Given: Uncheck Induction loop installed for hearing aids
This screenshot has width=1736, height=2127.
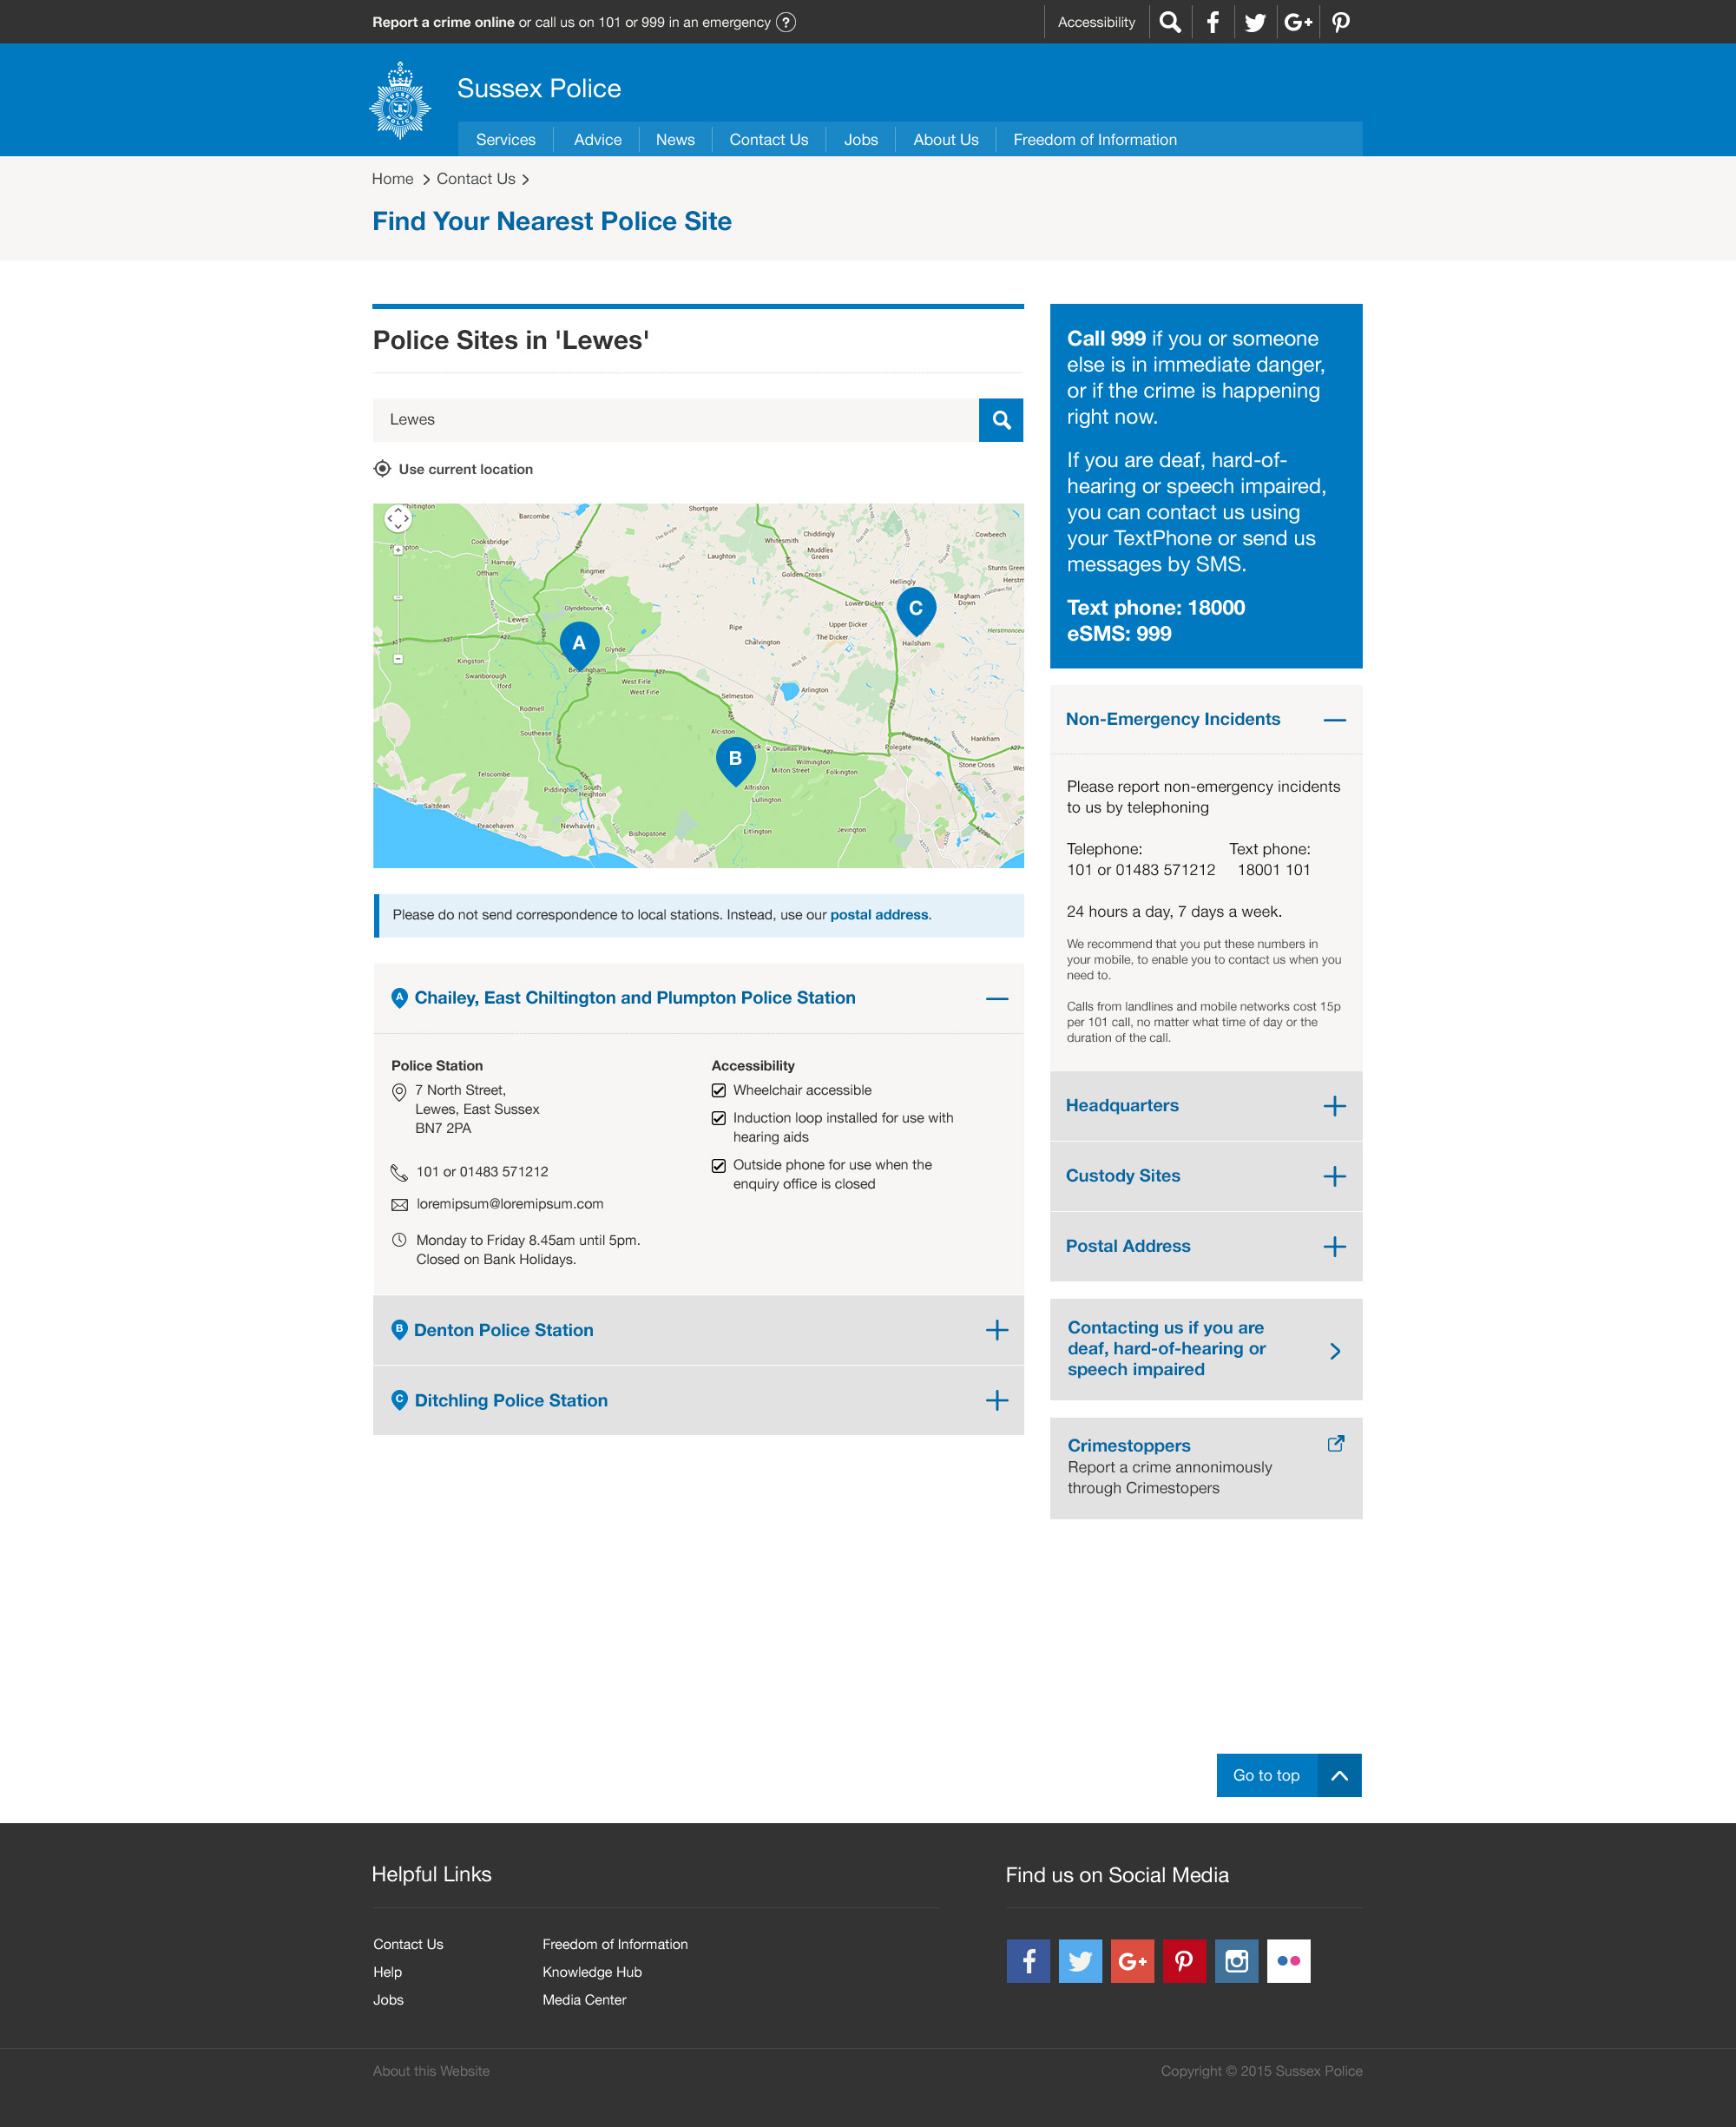Looking at the screenshot, I should [x=719, y=1118].
